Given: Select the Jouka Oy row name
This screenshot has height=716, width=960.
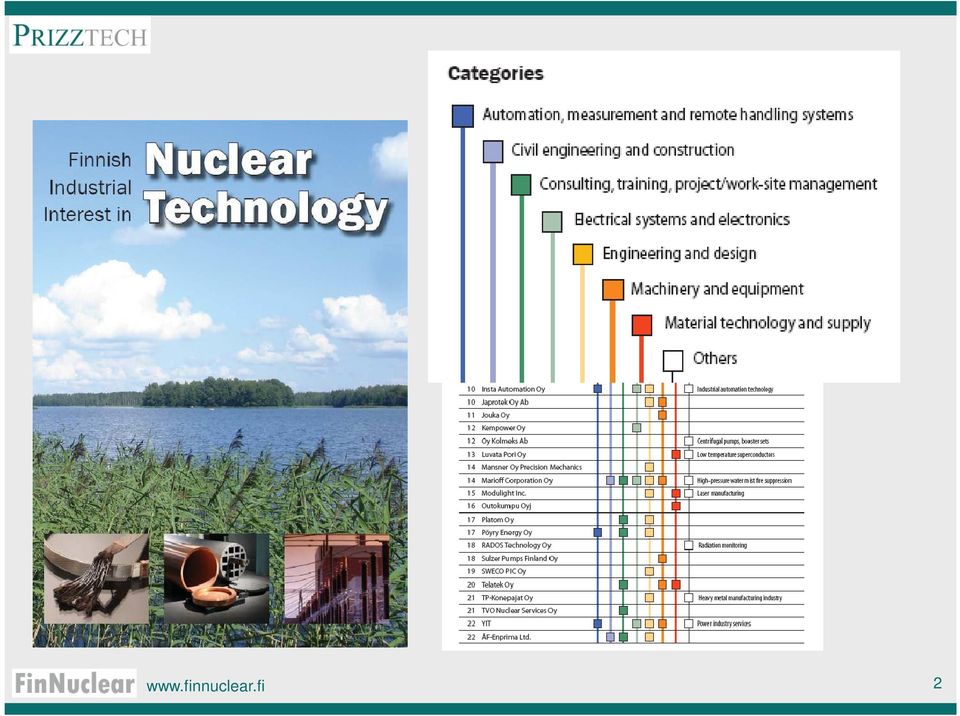Looking at the screenshot, I should [495, 415].
